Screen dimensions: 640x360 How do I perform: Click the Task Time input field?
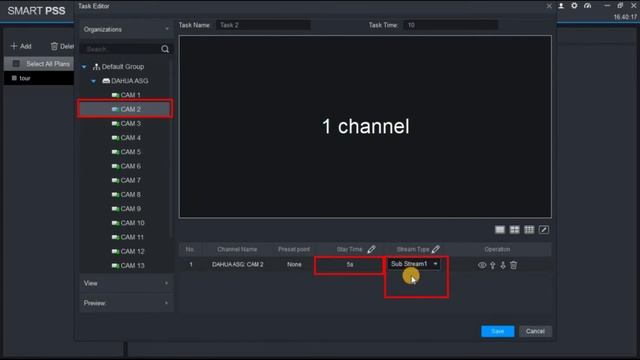click(451, 25)
